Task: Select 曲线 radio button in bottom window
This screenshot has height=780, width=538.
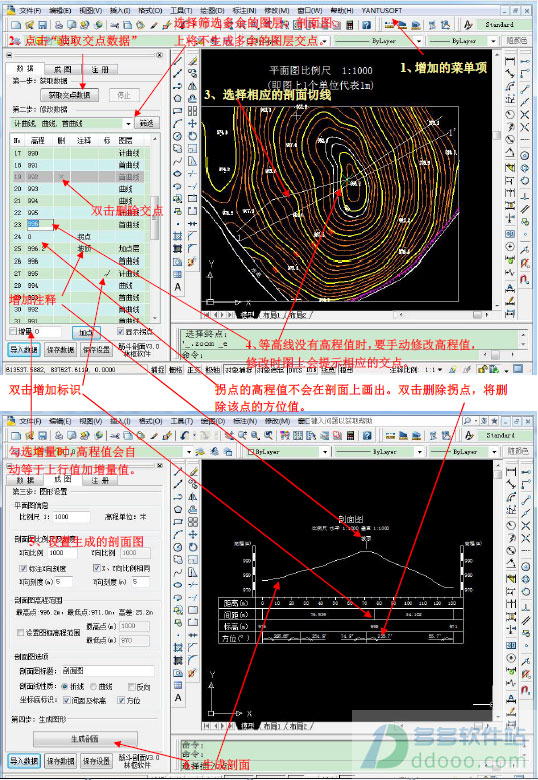Action: (x=93, y=687)
